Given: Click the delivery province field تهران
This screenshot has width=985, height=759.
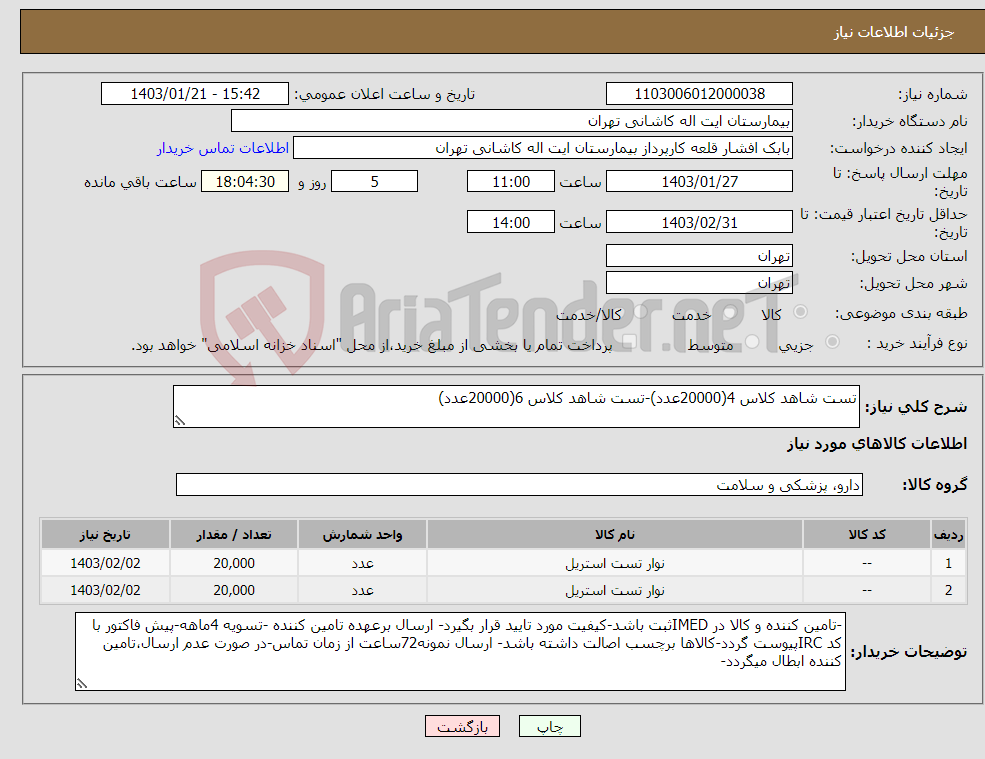Looking at the screenshot, I should click(x=699, y=256).
